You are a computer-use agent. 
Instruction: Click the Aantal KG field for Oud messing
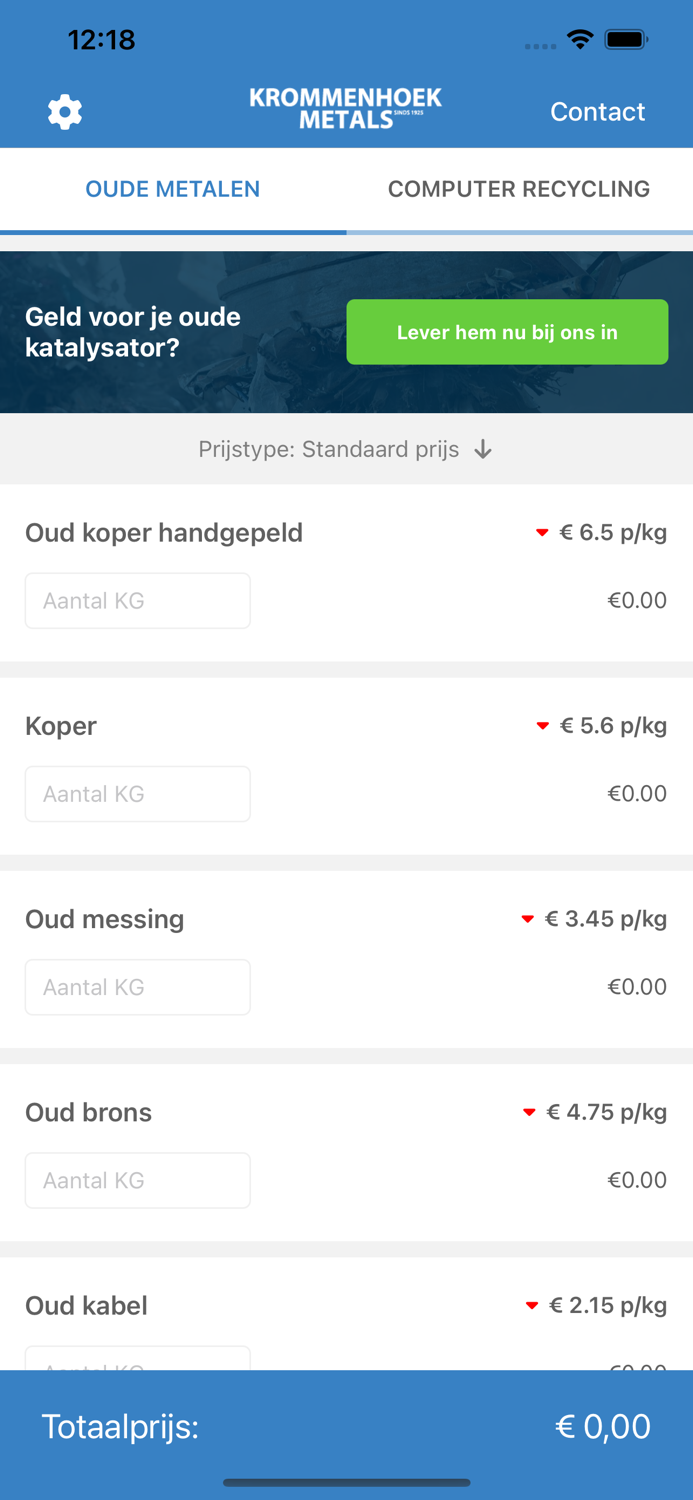137,987
